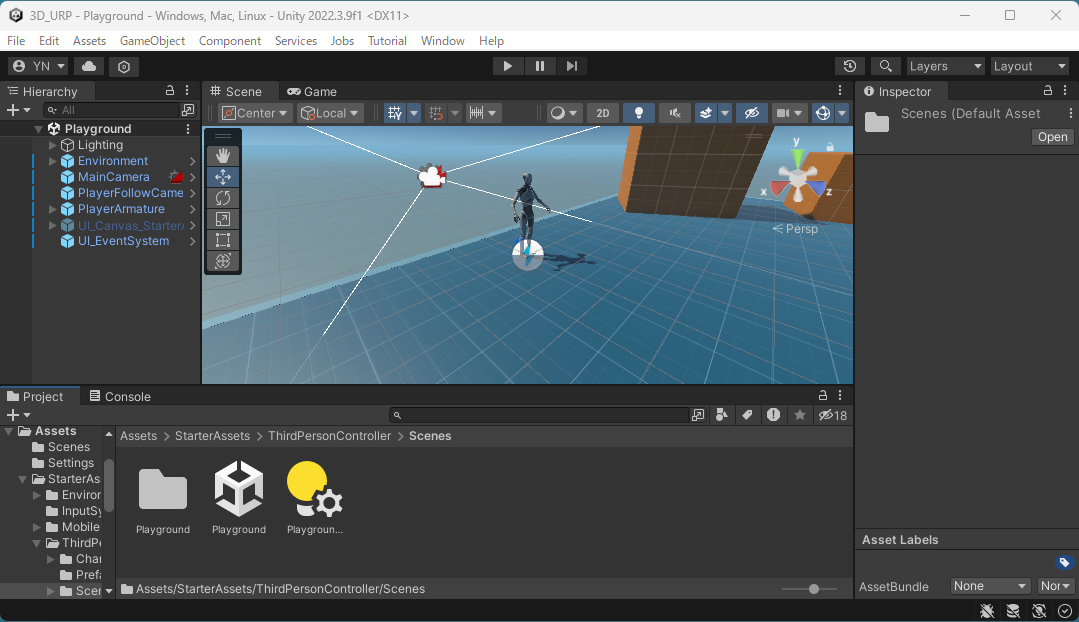
Task: Switch to the Console tab
Action: [120, 396]
